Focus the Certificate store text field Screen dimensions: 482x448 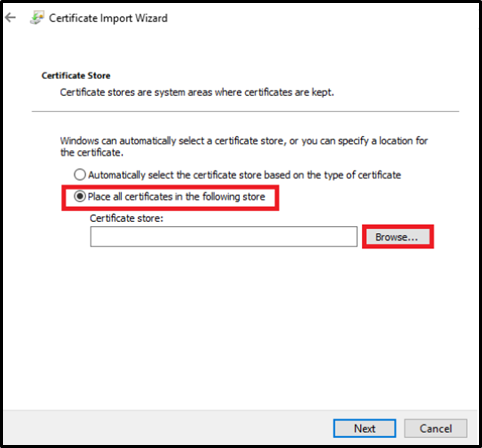tap(224, 237)
